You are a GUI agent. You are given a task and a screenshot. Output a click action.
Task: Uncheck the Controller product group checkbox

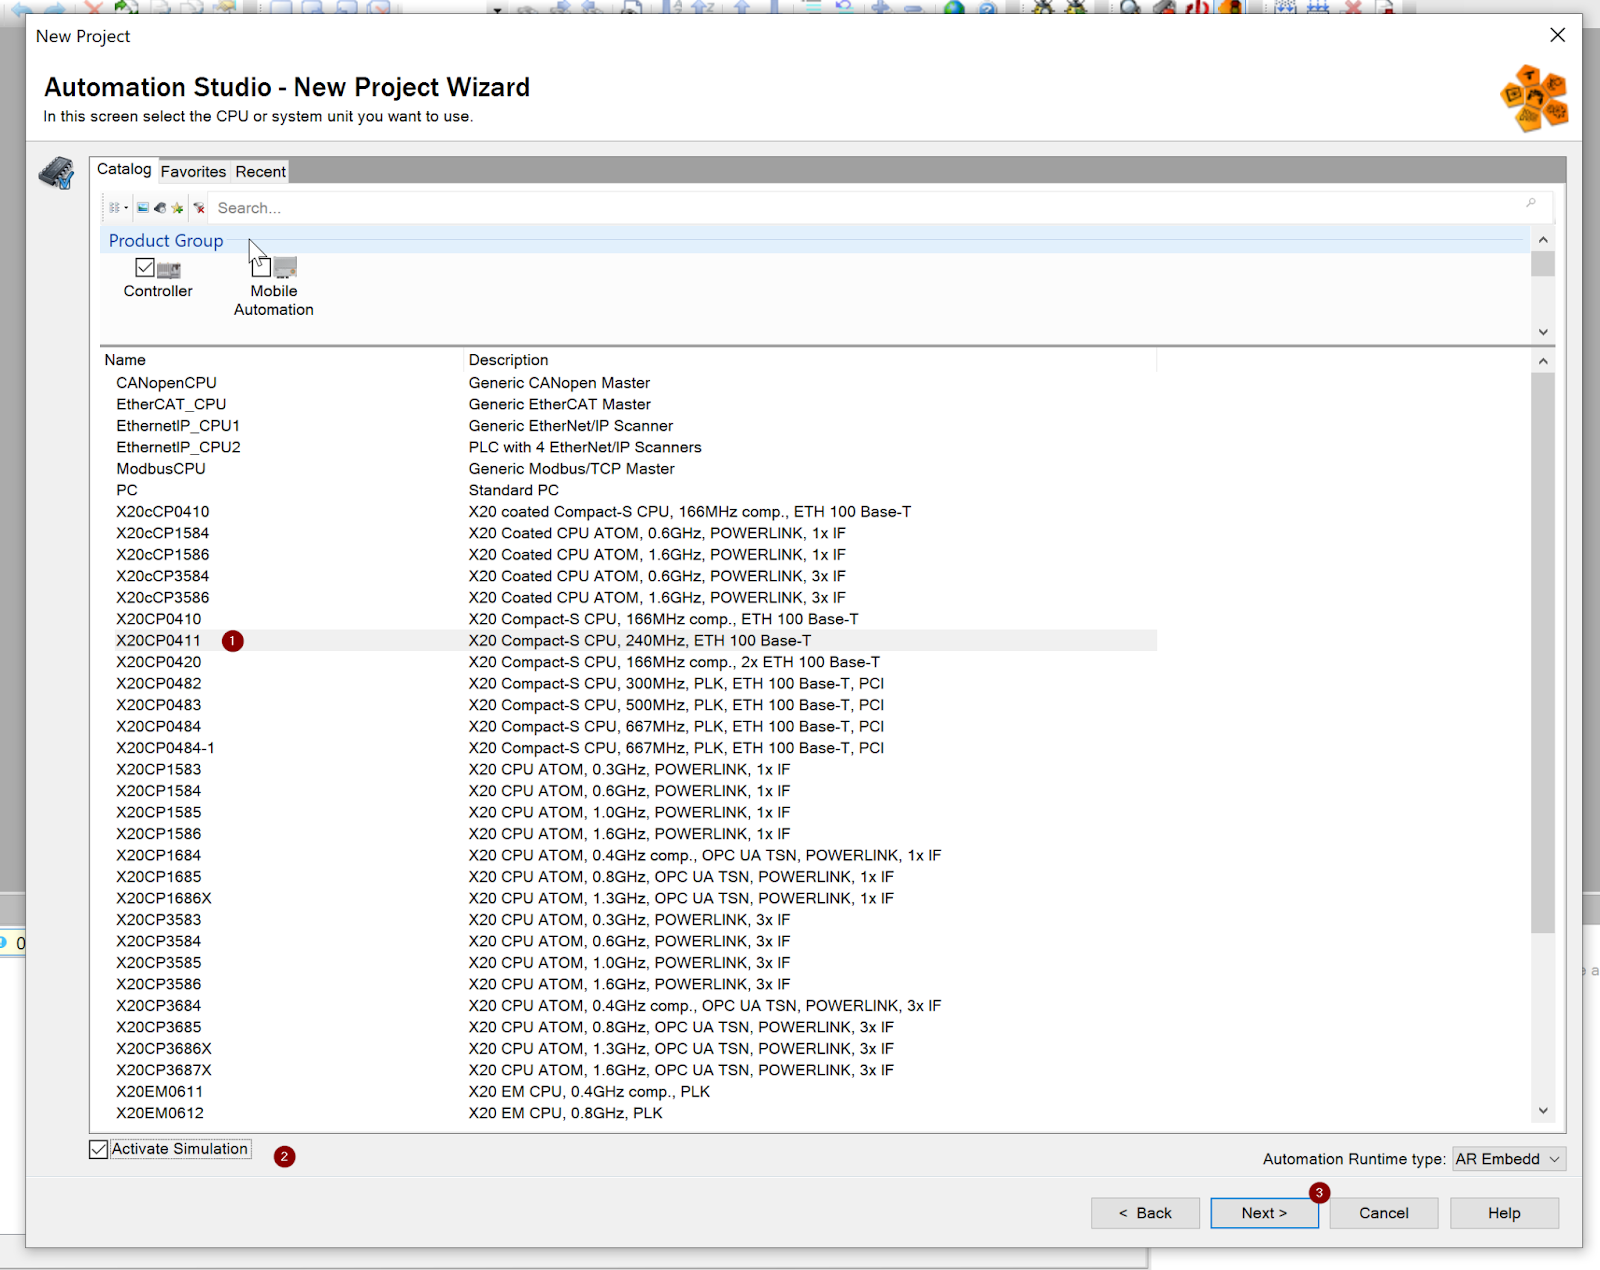tap(145, 268)
